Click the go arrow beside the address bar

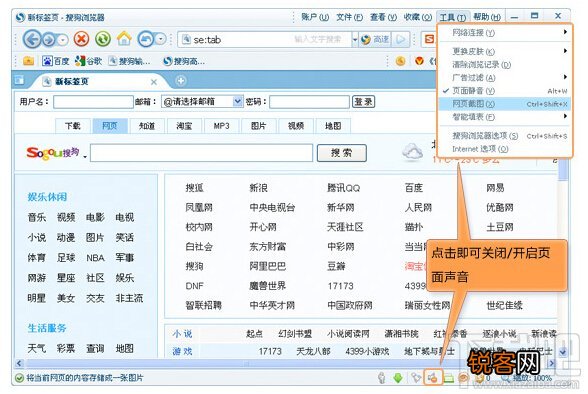coord(401,39)
